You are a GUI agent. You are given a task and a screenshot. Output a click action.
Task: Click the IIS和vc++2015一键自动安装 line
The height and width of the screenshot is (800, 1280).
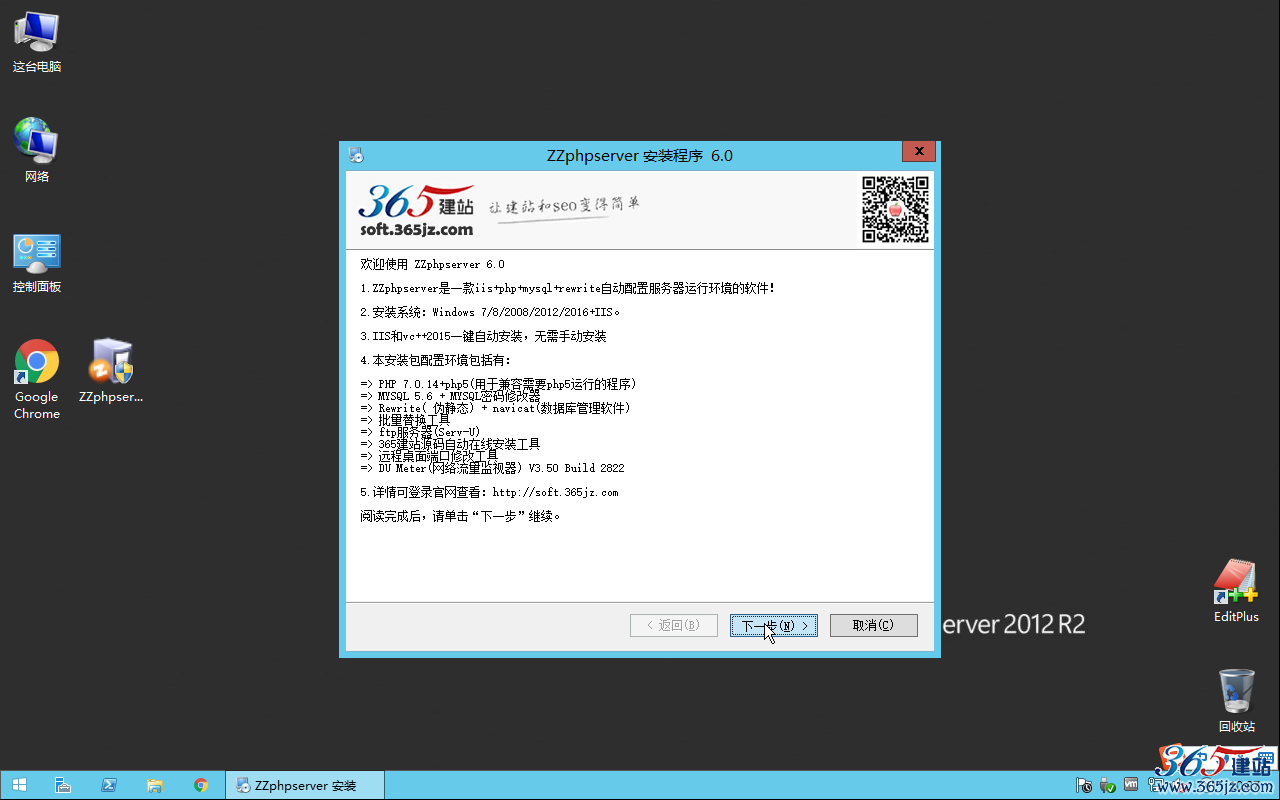pos(483,337)
